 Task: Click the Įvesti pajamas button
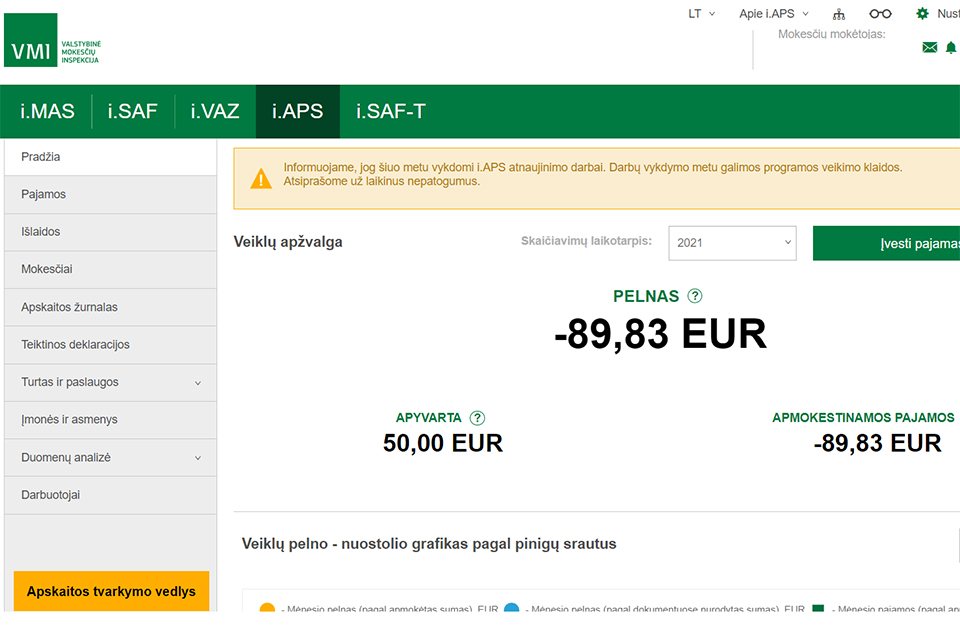[890, 243]
